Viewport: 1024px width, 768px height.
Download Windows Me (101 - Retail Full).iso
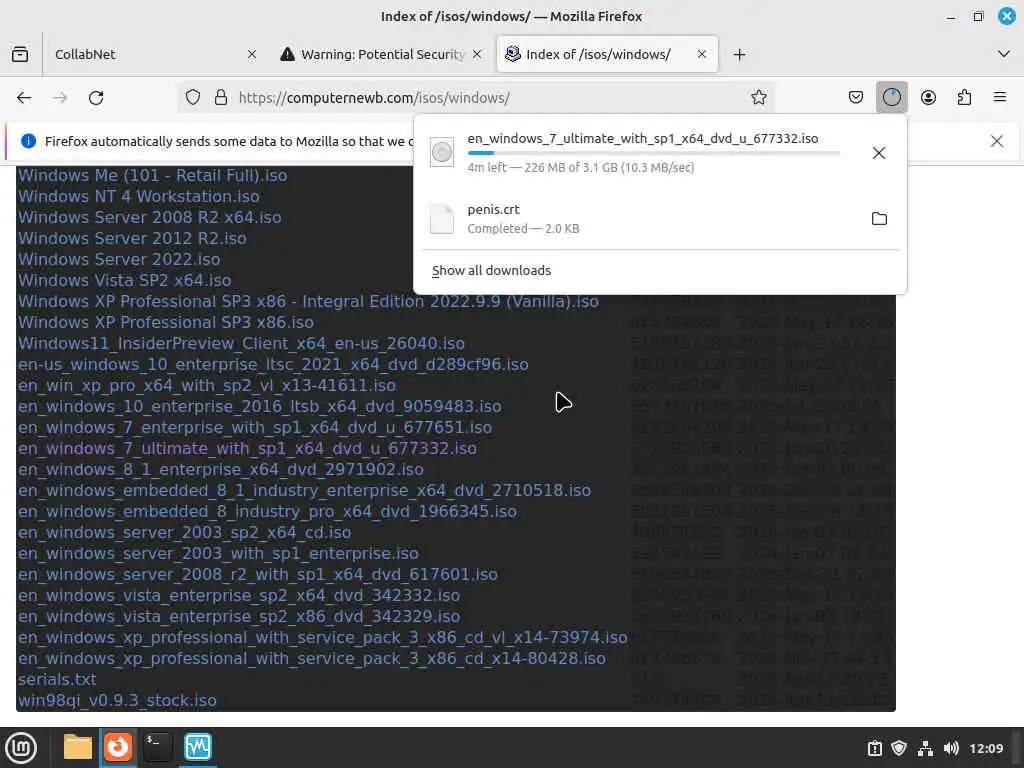point(152,176)
